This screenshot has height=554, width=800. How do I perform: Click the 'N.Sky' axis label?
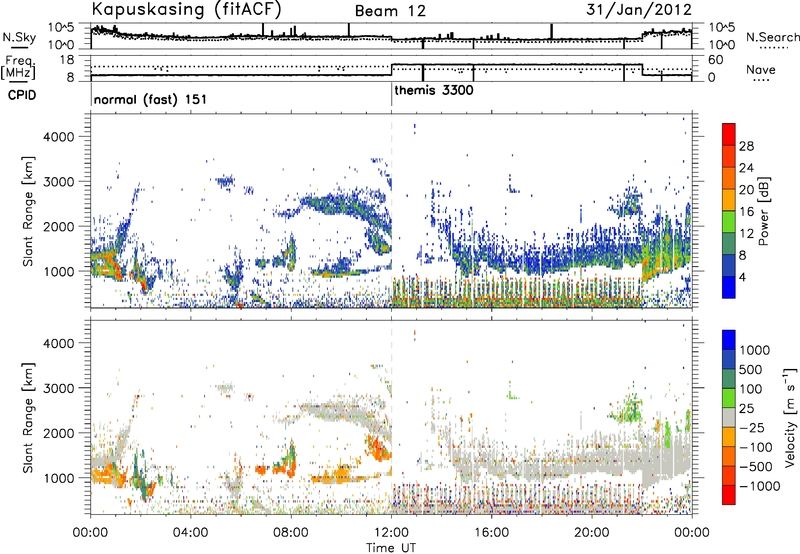[x=19, y=37]
